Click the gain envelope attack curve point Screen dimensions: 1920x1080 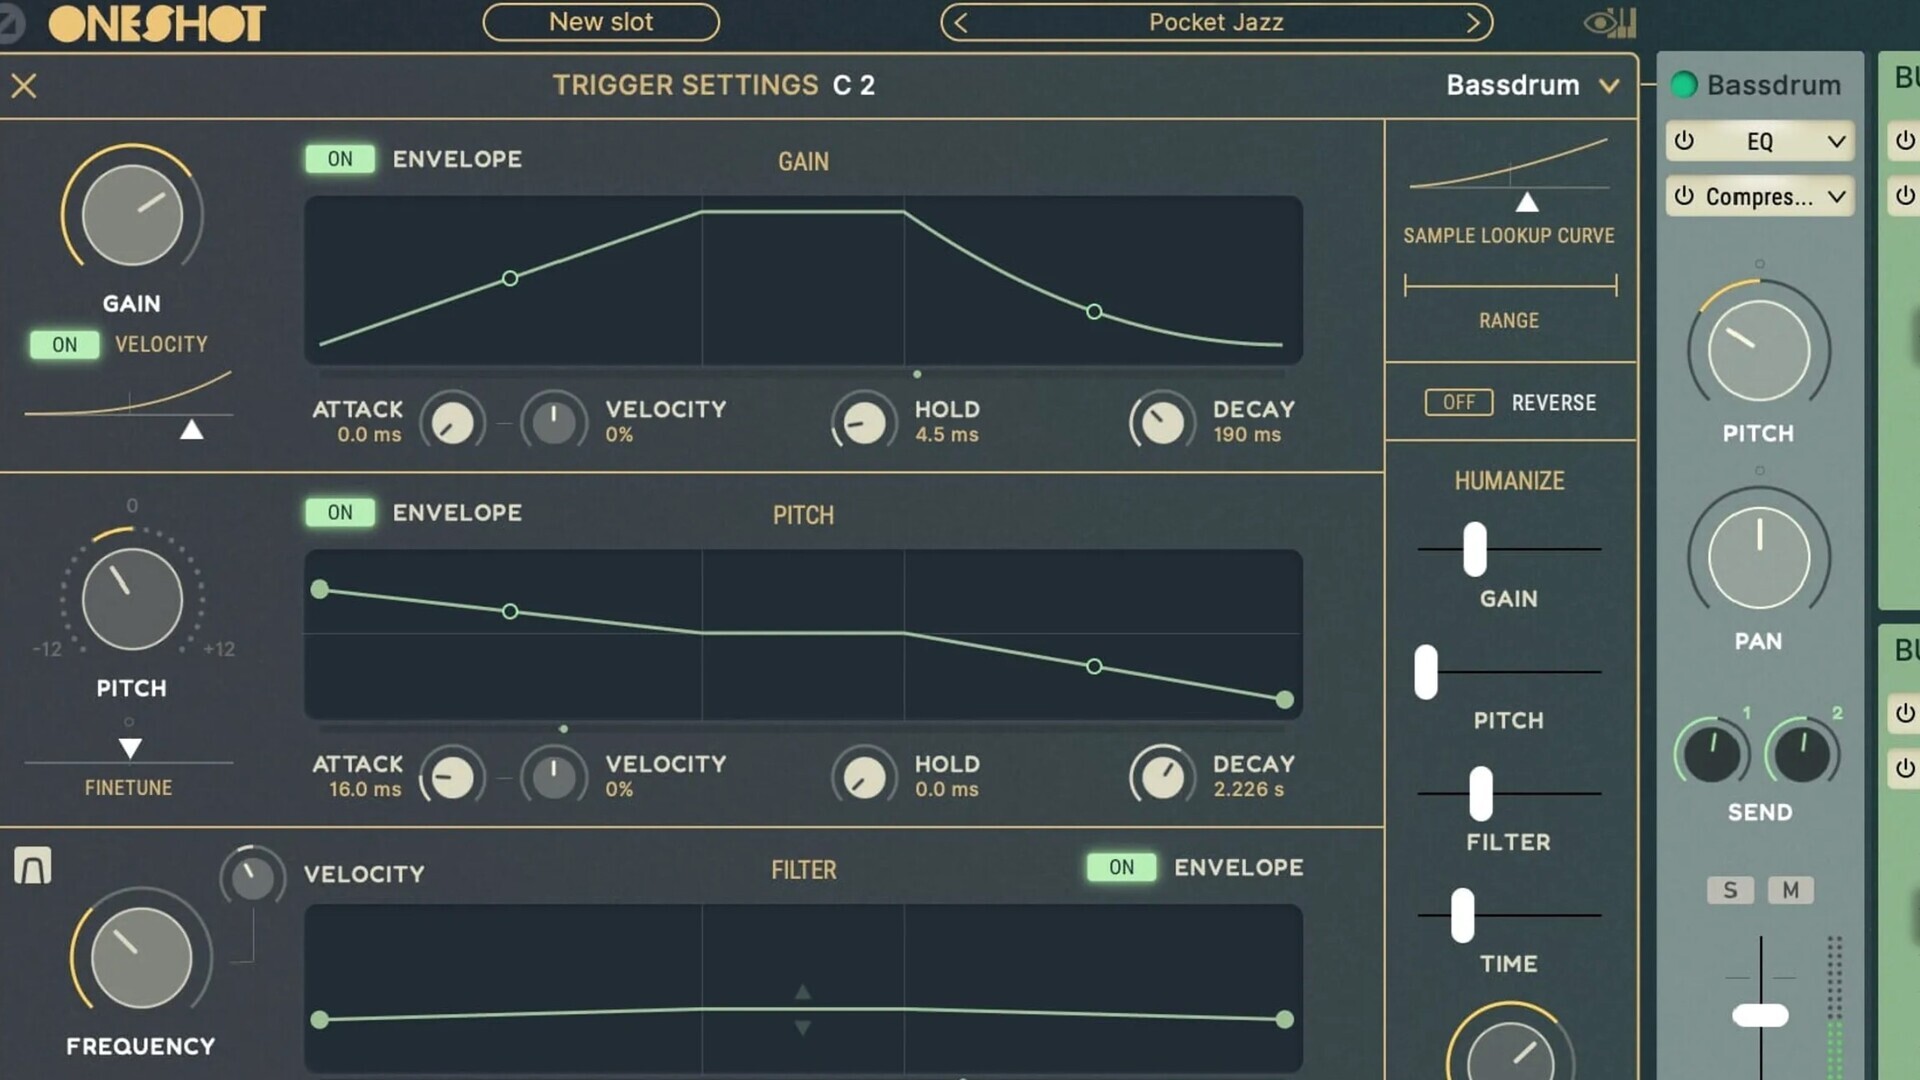pos(510,278)
